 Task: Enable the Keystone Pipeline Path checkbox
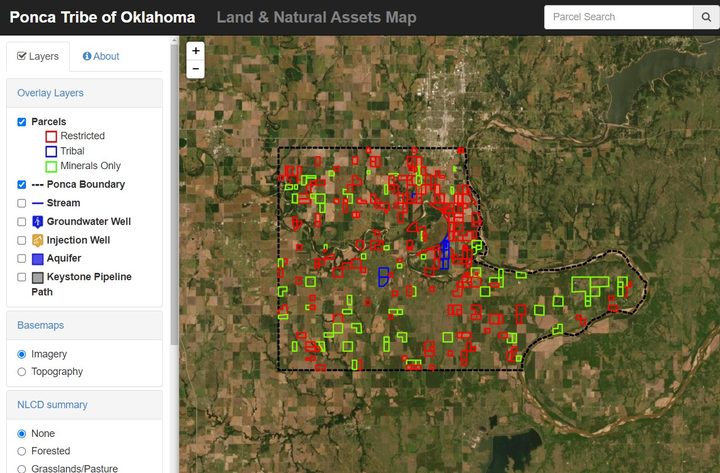22,277
